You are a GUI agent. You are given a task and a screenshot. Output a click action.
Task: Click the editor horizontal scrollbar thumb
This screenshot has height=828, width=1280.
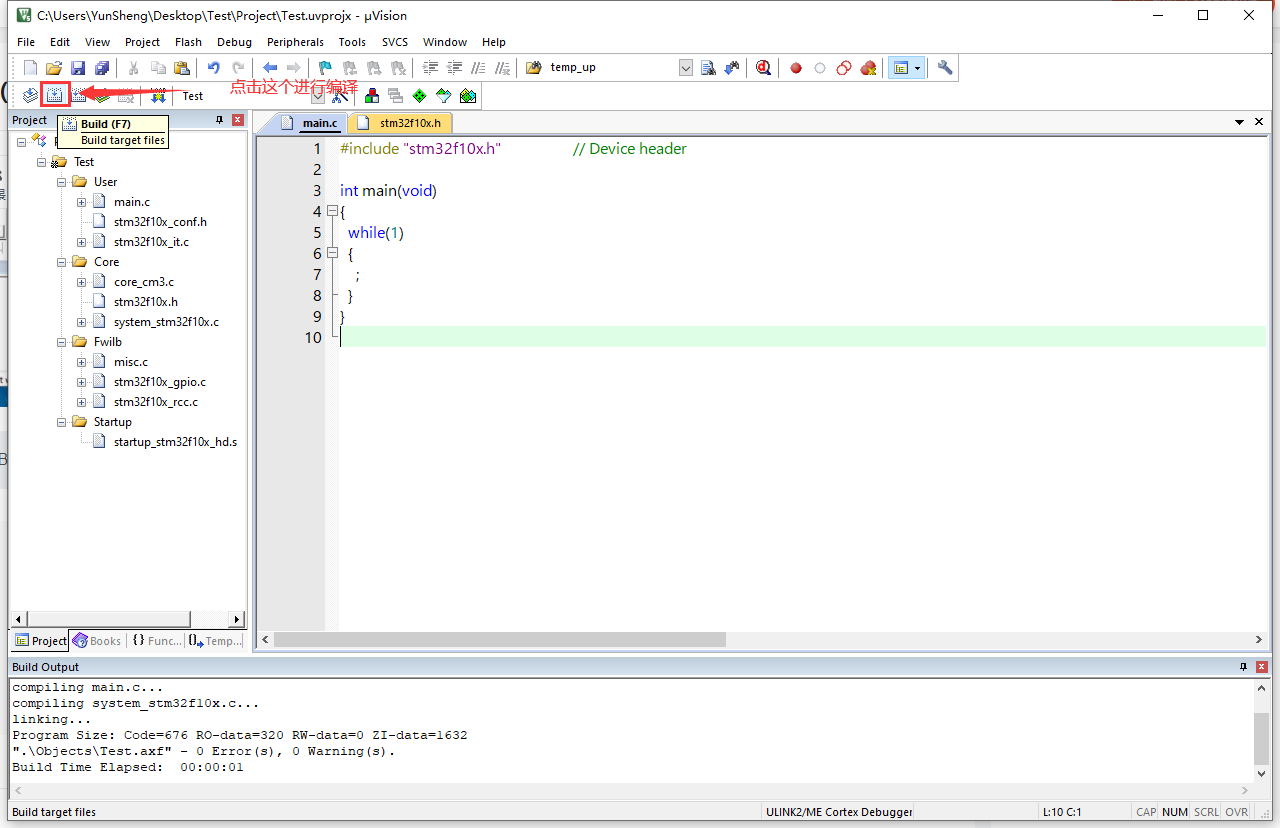pyautogui.click(x=499, y=639)
